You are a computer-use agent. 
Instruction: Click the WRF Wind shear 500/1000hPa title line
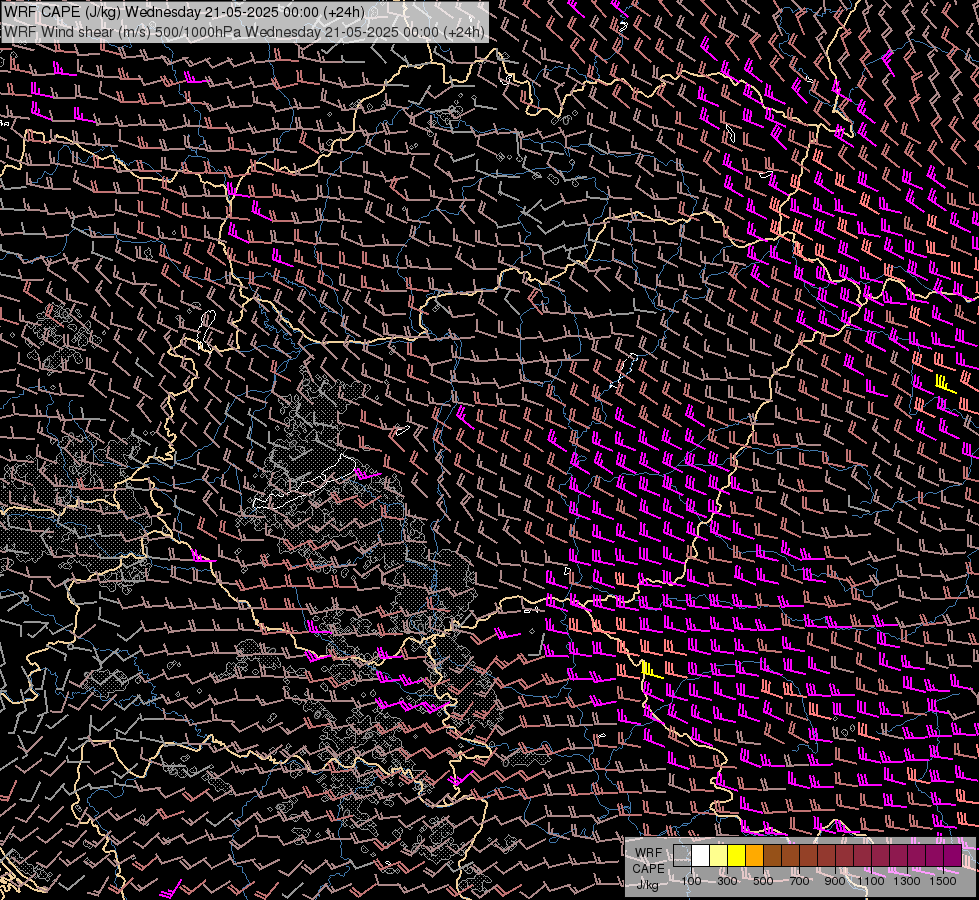pos(244,31)
